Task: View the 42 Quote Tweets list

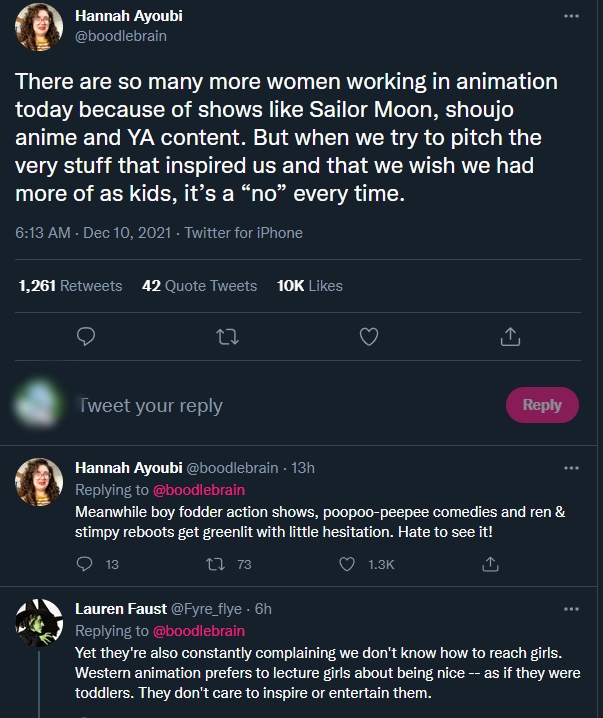Action: (x=199, y=286)
